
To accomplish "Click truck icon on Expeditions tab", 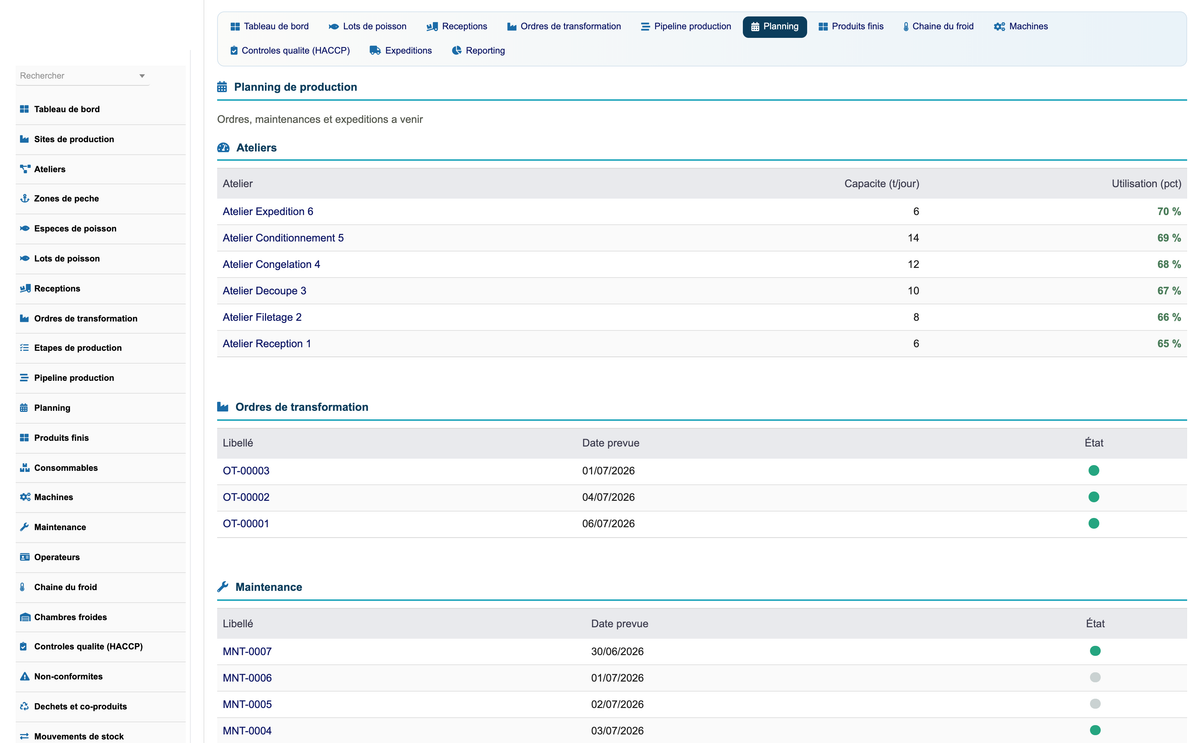I will coord(375,50).
